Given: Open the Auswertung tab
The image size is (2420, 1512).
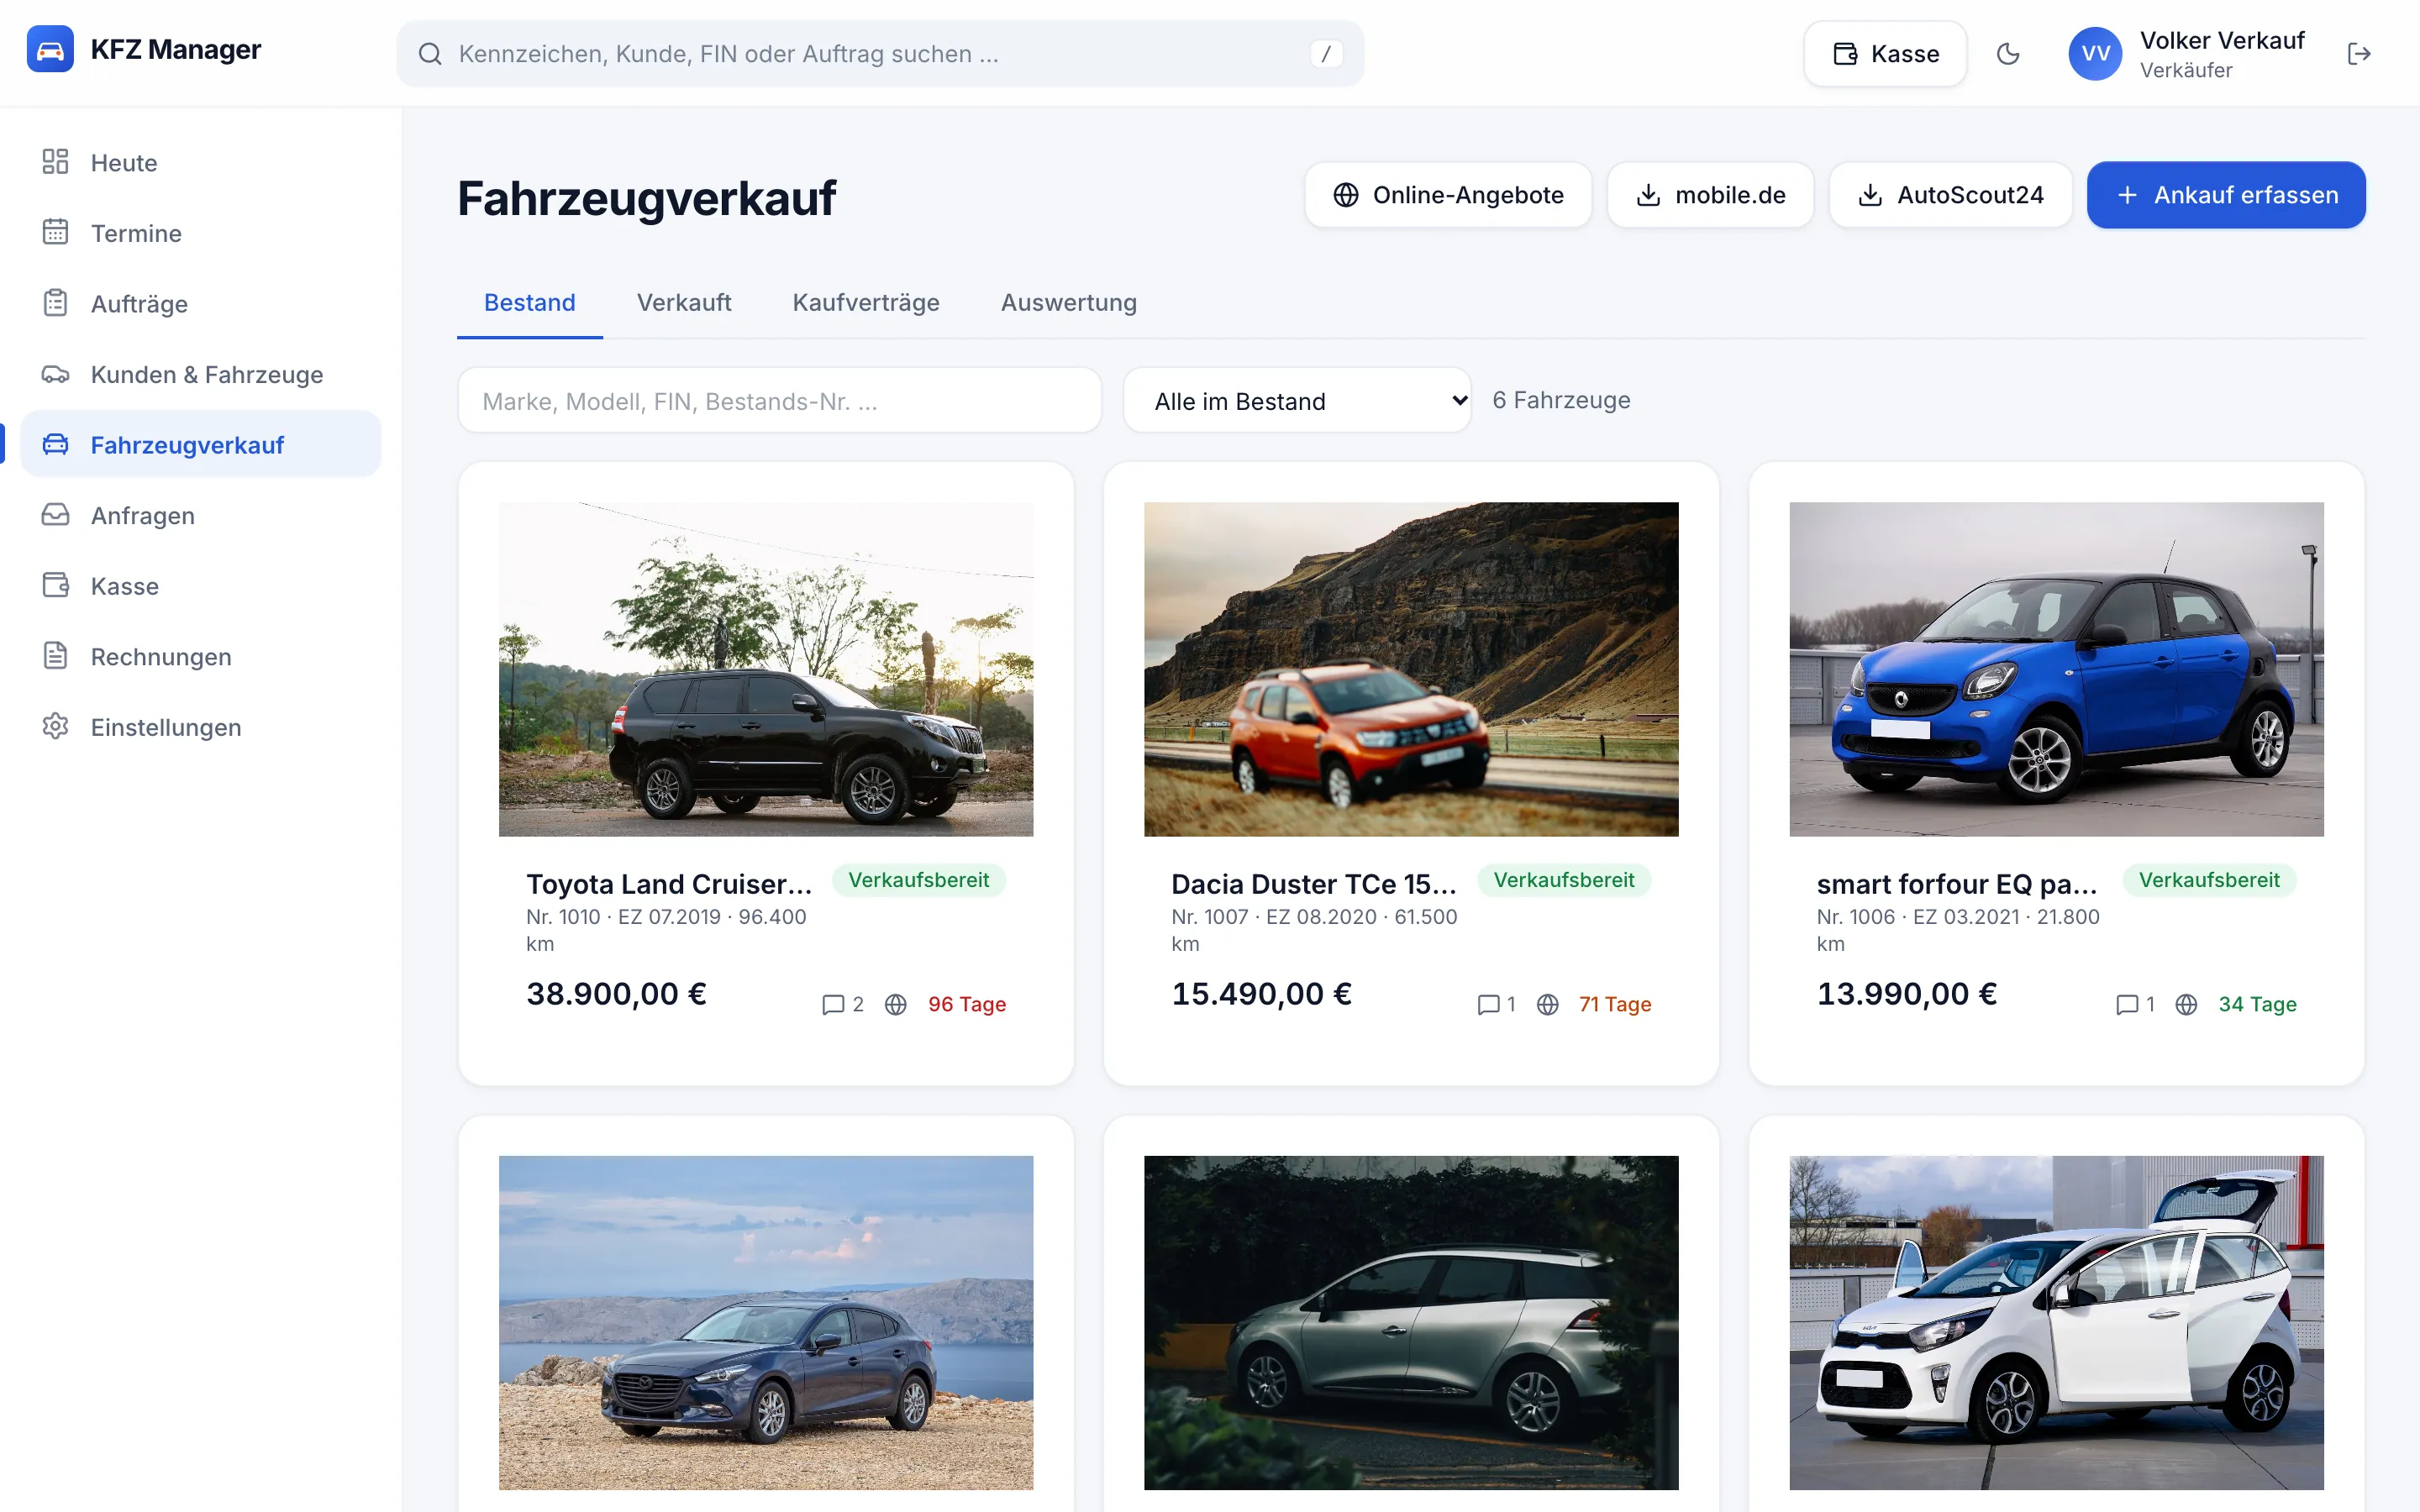Looking at the screenshot, I should (x=1068, y=302).
